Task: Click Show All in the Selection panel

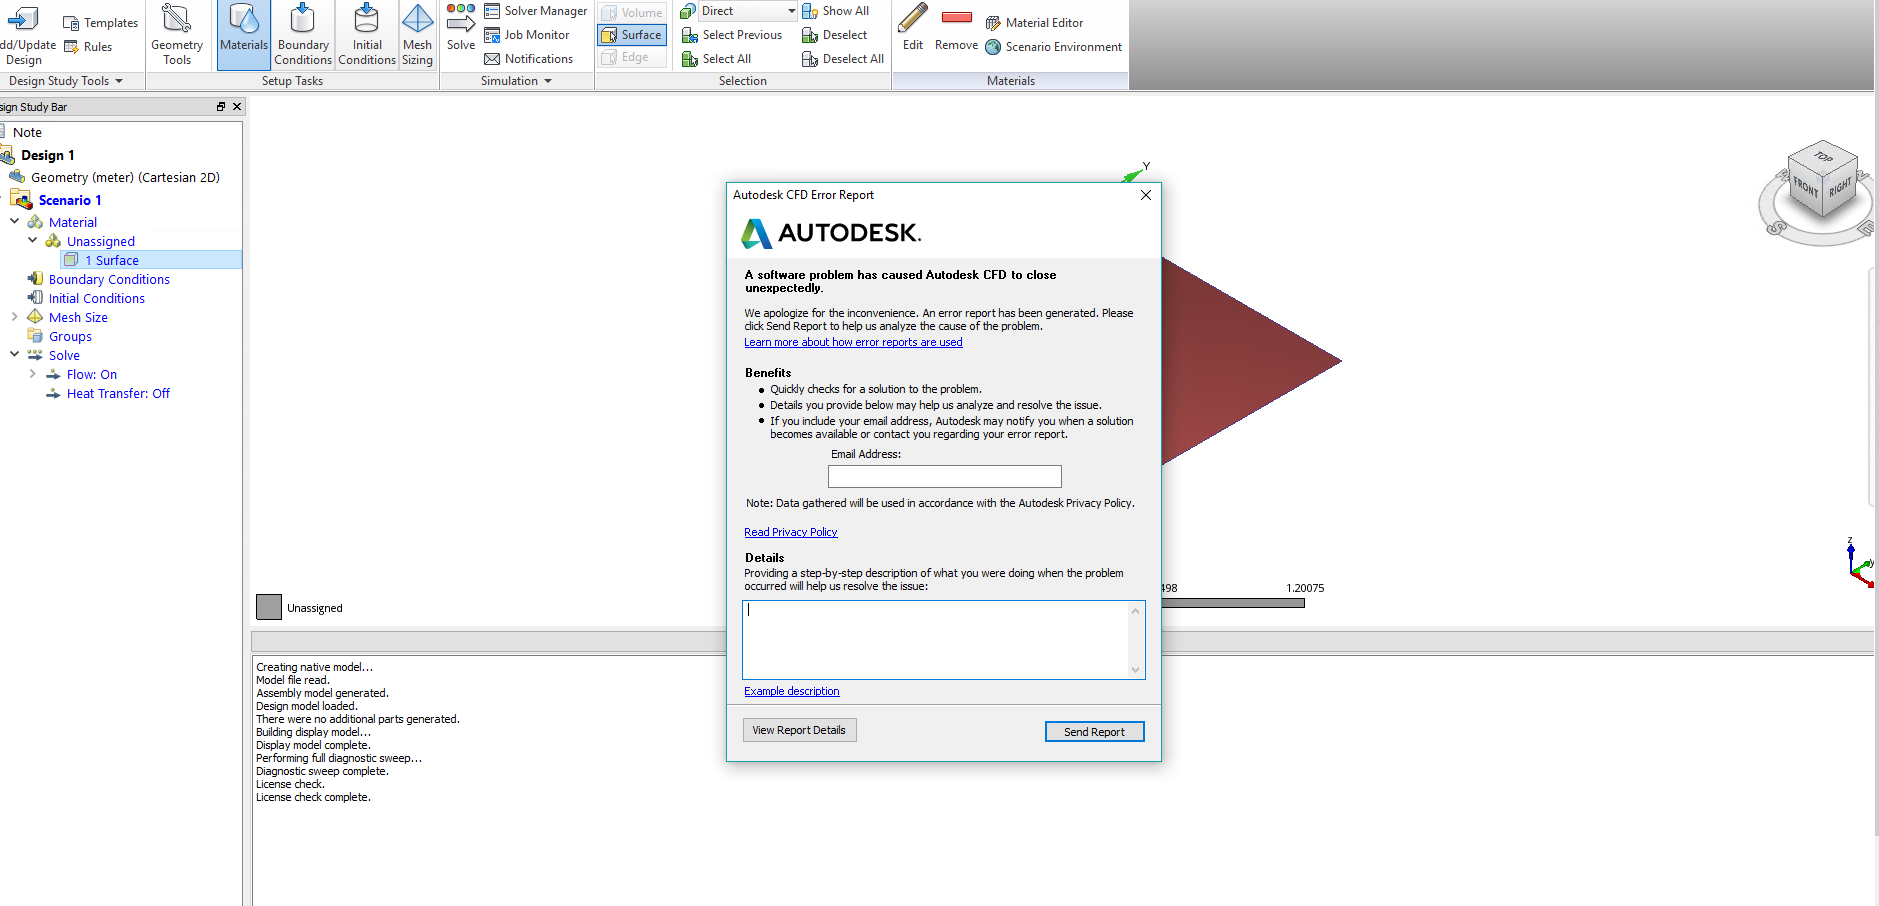Action: pyautogui.click(x=835, y=11)
